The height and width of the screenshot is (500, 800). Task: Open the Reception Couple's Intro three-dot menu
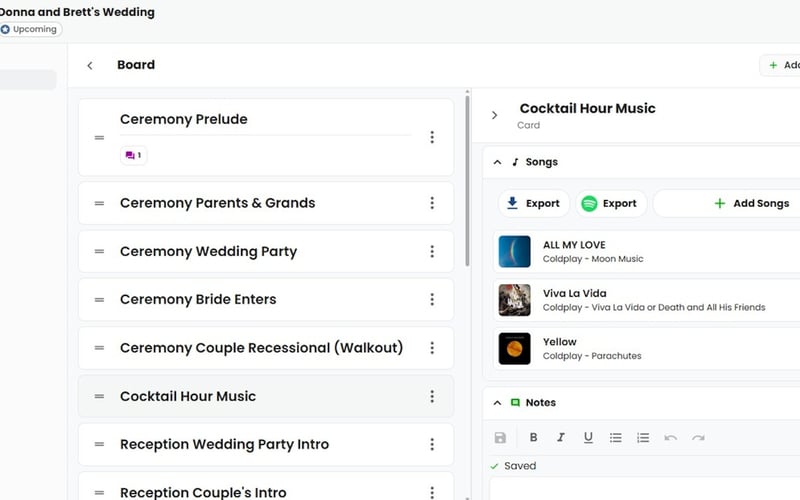pos(432,492)
